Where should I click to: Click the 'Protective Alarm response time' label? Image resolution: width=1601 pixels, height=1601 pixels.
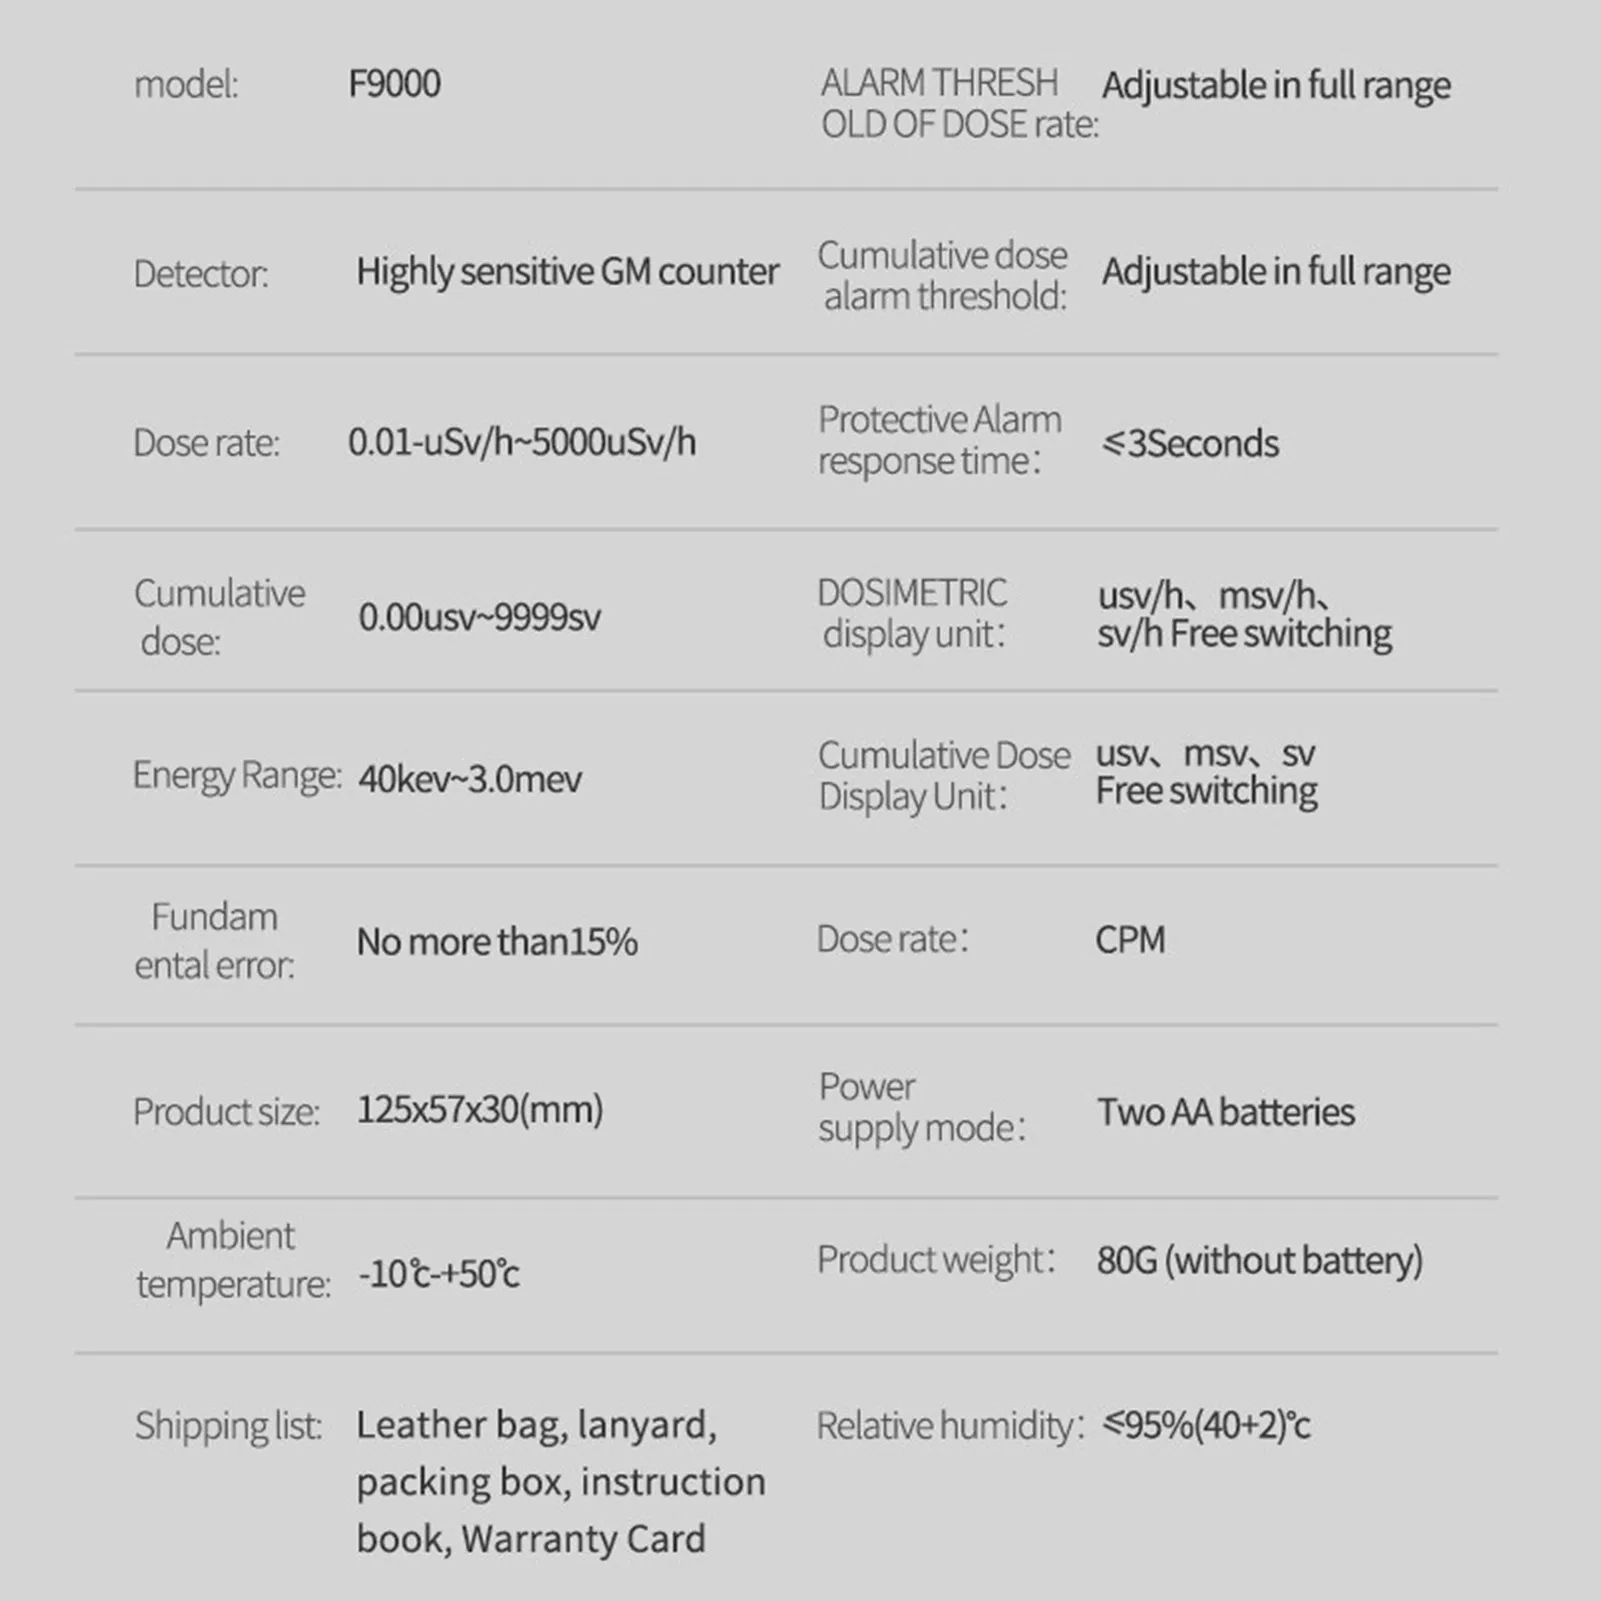939,440
